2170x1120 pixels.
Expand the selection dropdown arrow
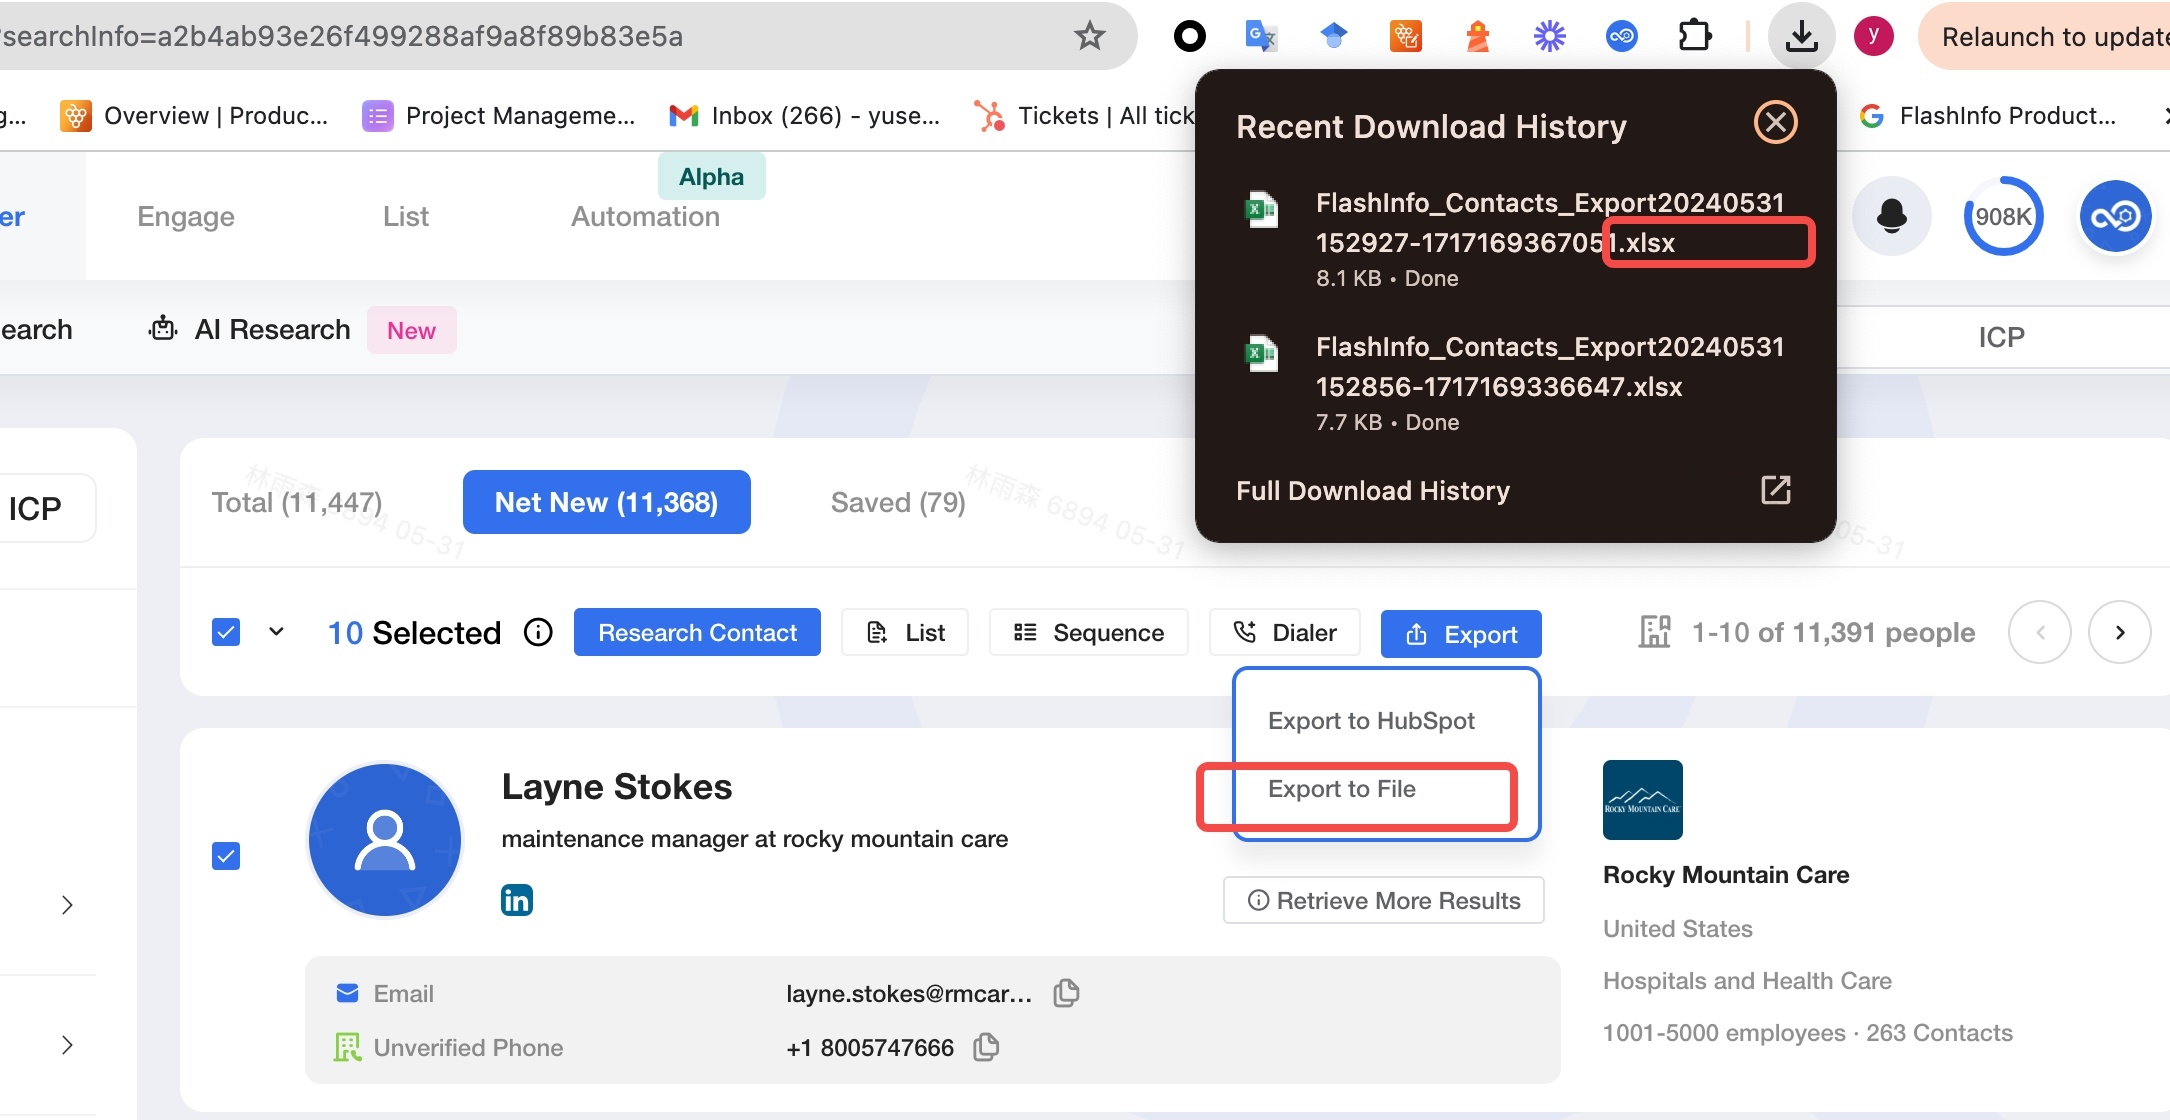point(276,632)
